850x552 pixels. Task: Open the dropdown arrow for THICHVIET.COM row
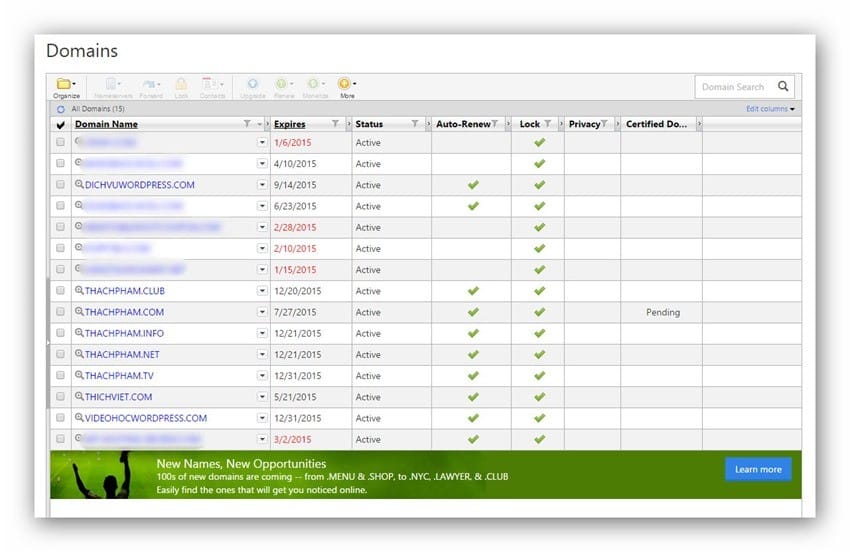tap(262, 396)
